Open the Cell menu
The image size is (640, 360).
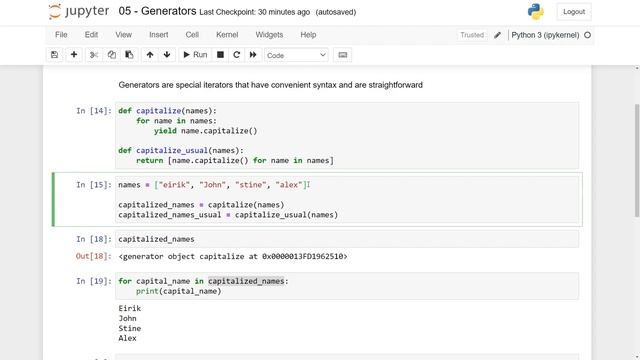coord(192,35)
